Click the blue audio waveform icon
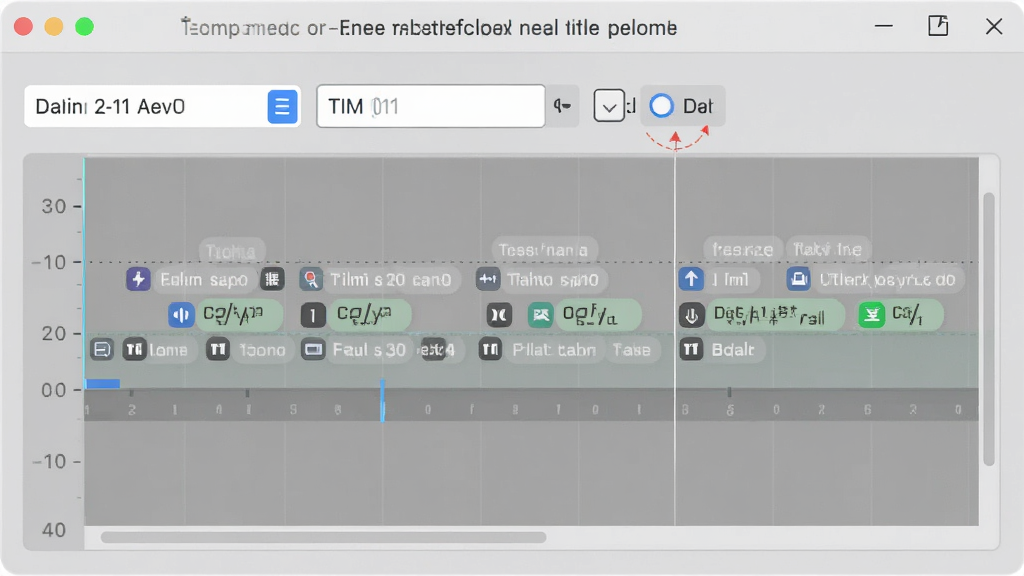Screen dimensions: 1024x576 coord(181,315)
